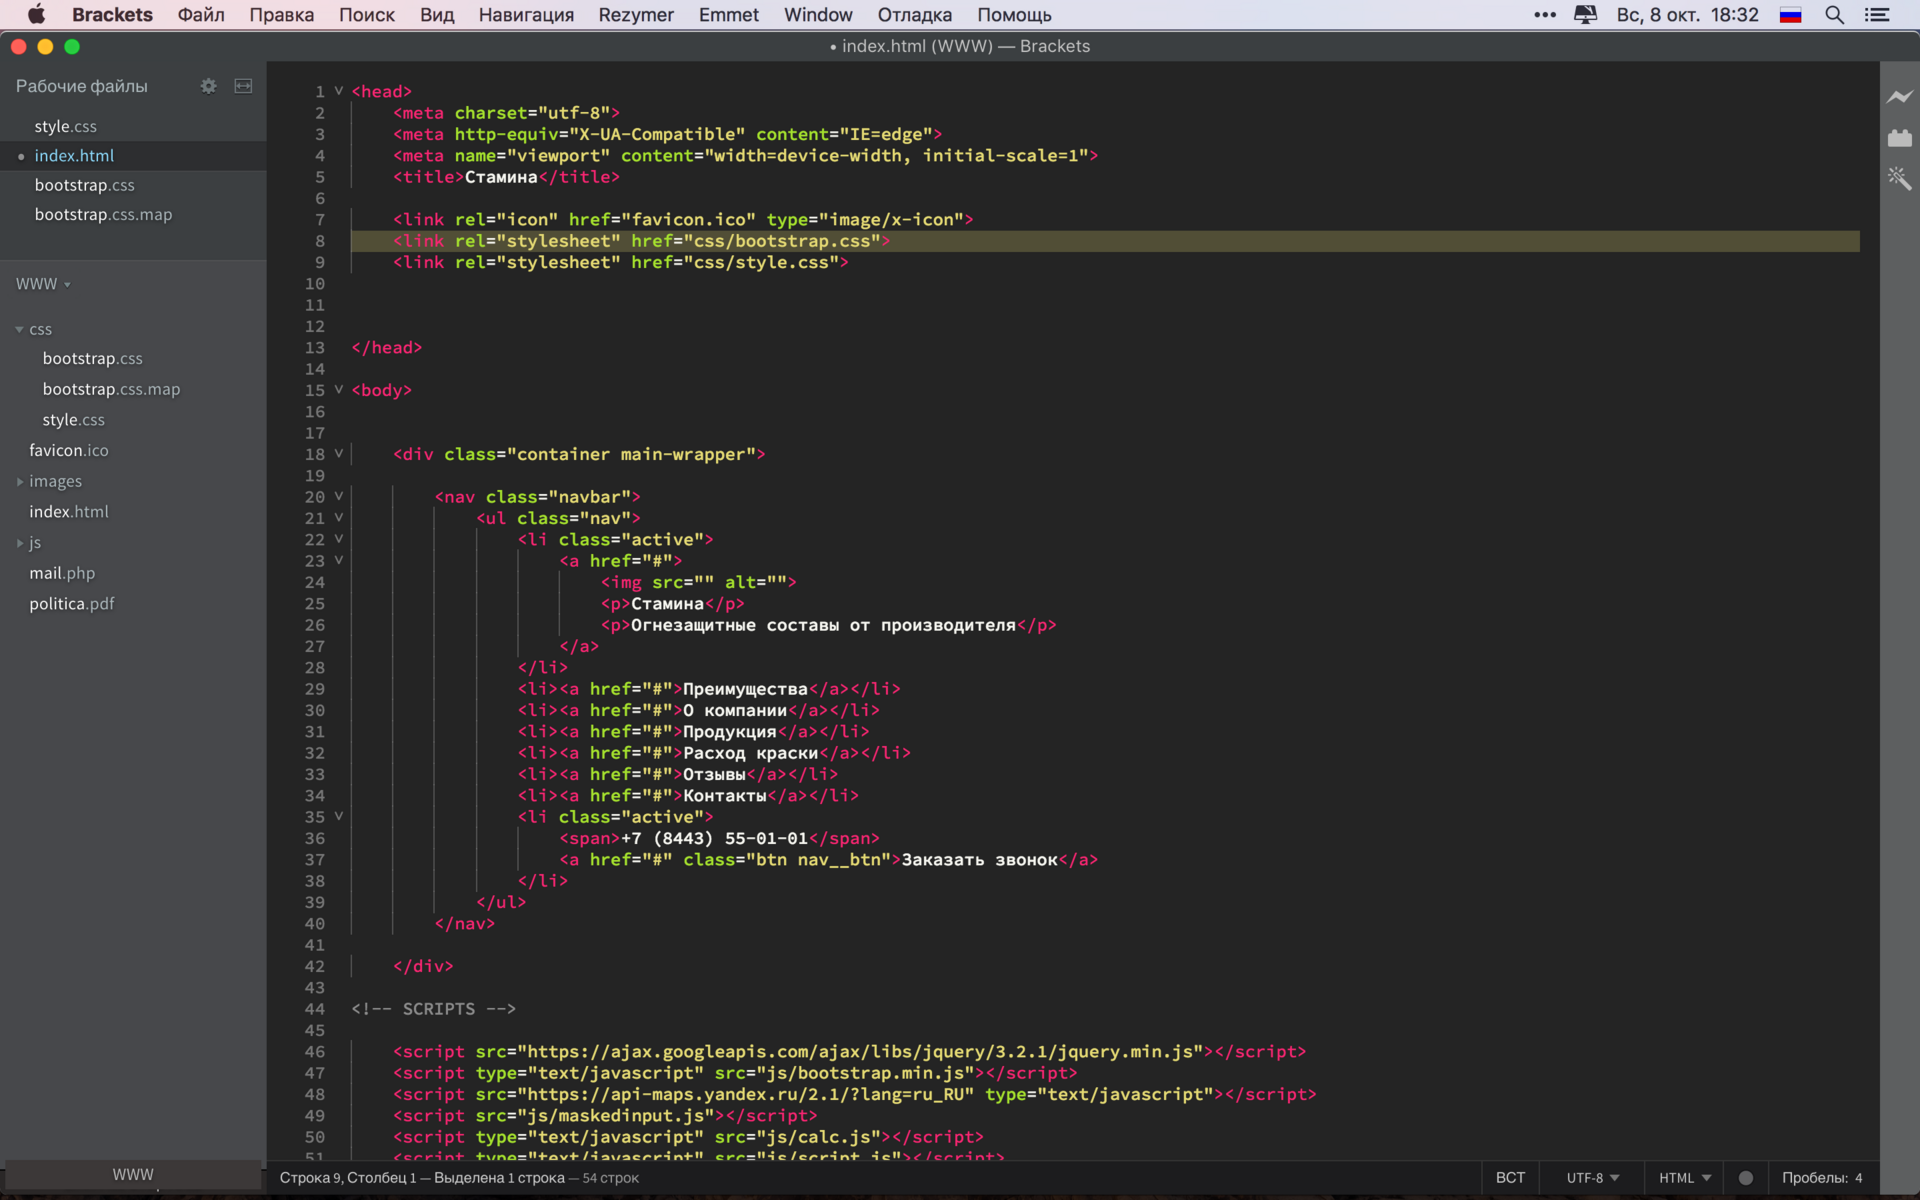Viewport: 1920px width, 1200px height.
Task: Open index.html in project tree
Action: coord(69,512)
